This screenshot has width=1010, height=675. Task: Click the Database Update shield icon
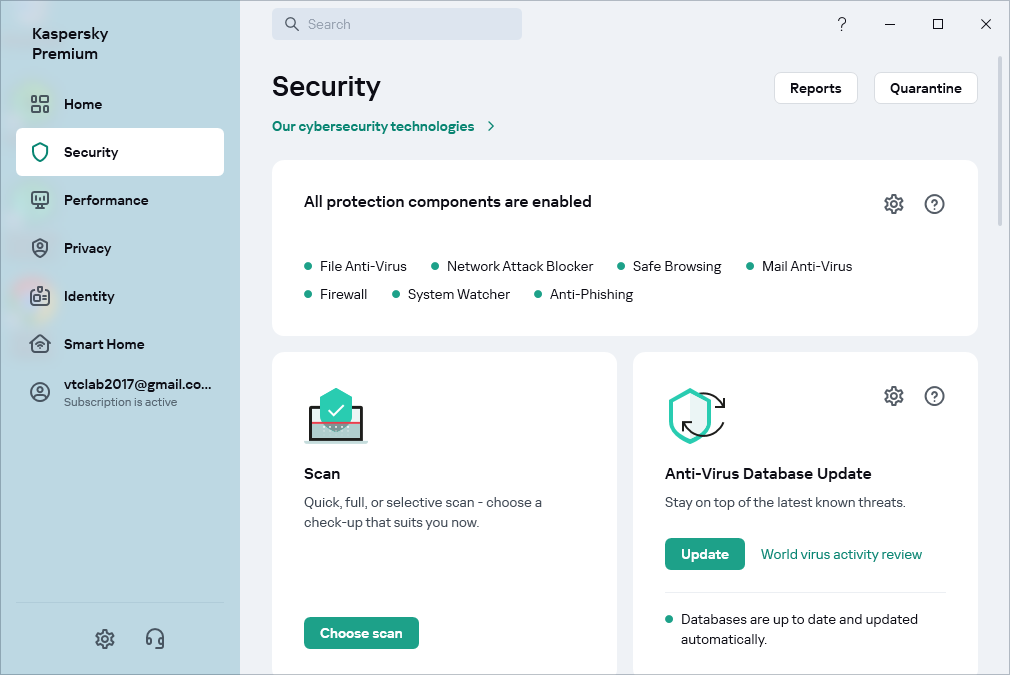(696, 416)
